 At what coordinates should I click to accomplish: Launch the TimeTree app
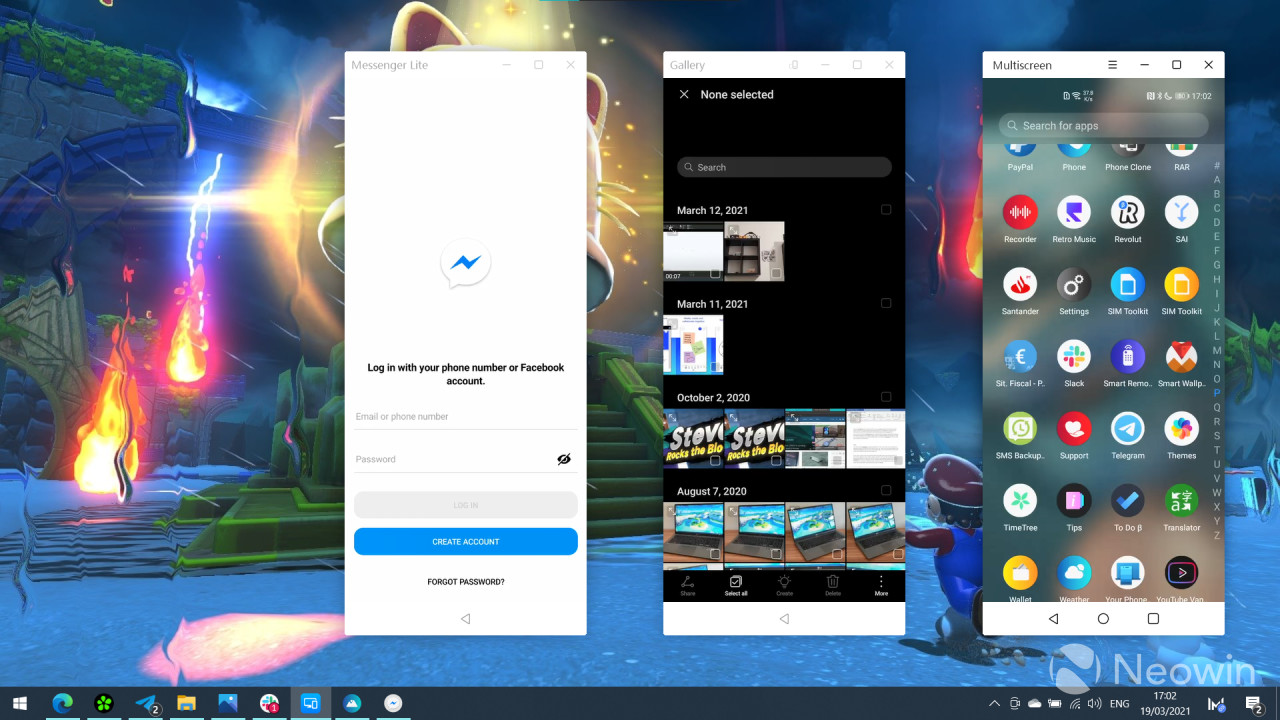[1020, 500]
